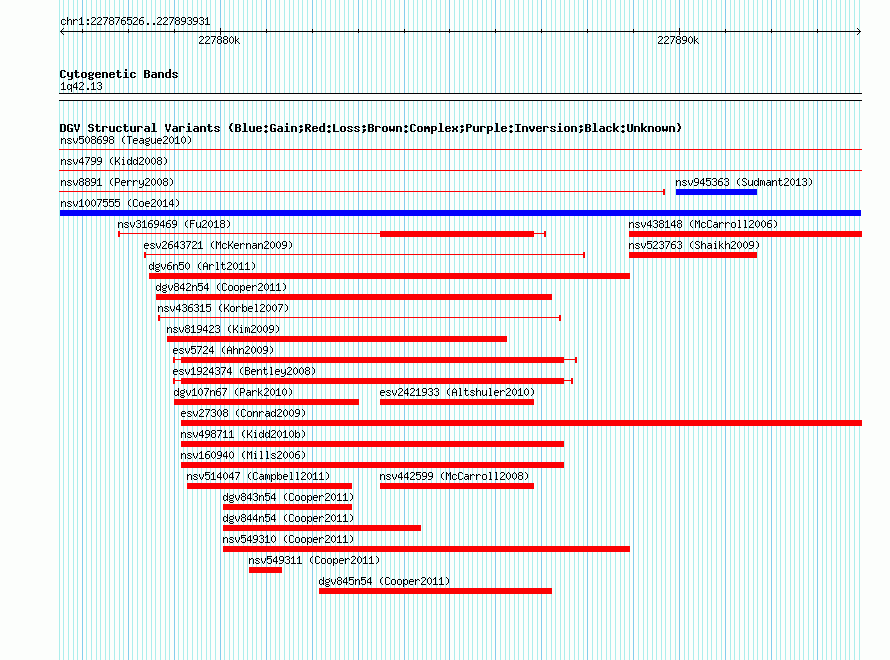890x660 pixels.
Task: Click the Cytogenetic Bands track title
Action: pyautogui.click(x=119, y=74)
